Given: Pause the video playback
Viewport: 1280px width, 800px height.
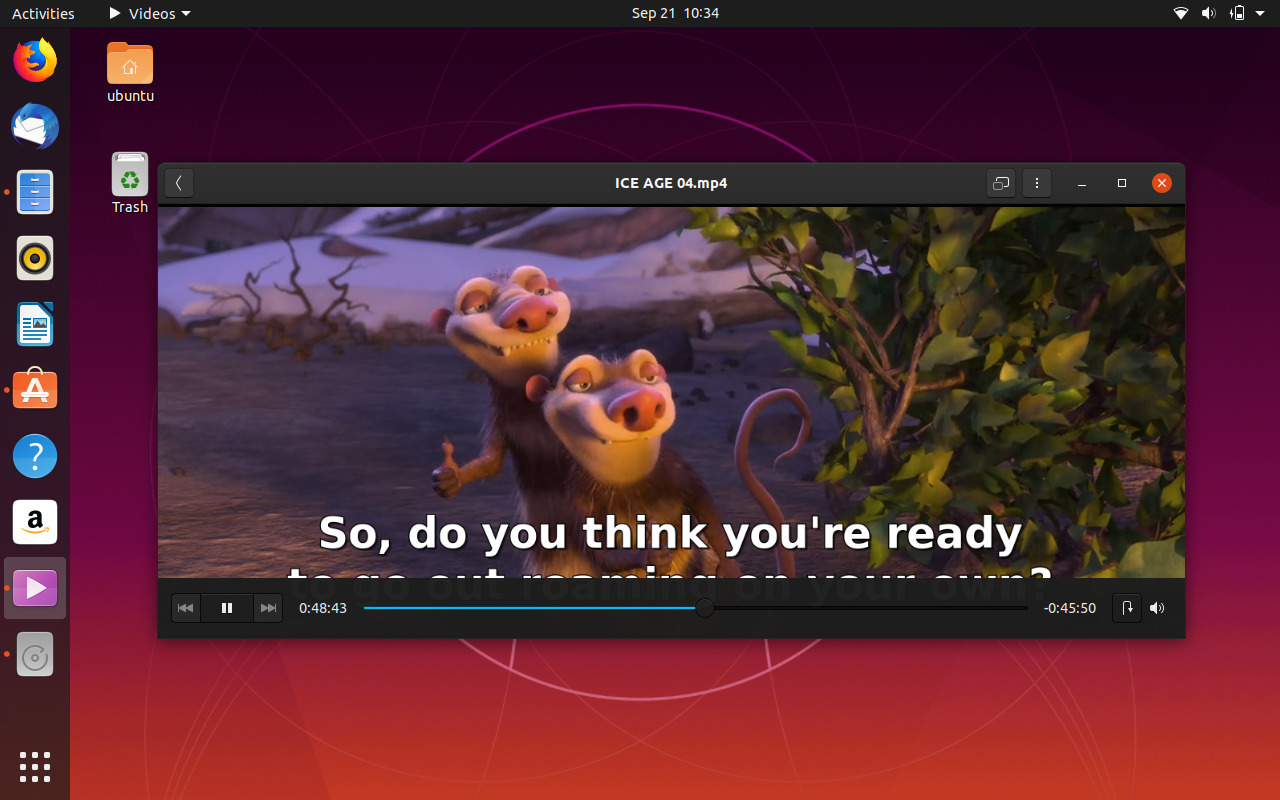Looking at the screenshot, I should coord(227,608).
